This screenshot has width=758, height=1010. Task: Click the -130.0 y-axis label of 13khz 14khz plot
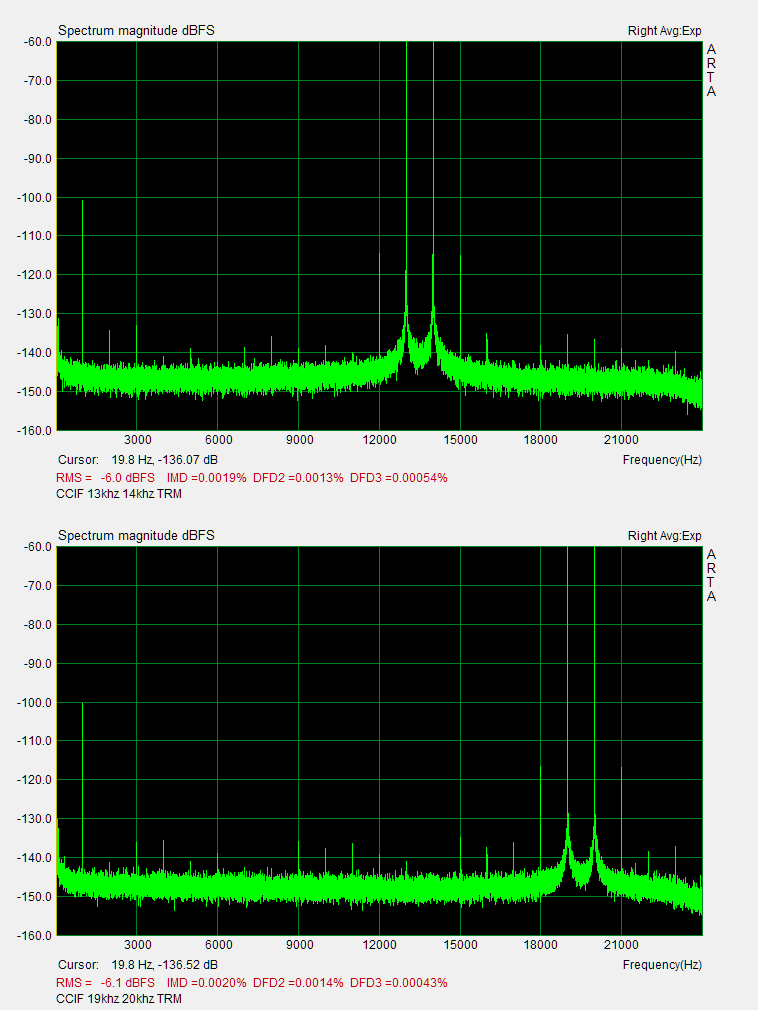[x=34, y=314]
